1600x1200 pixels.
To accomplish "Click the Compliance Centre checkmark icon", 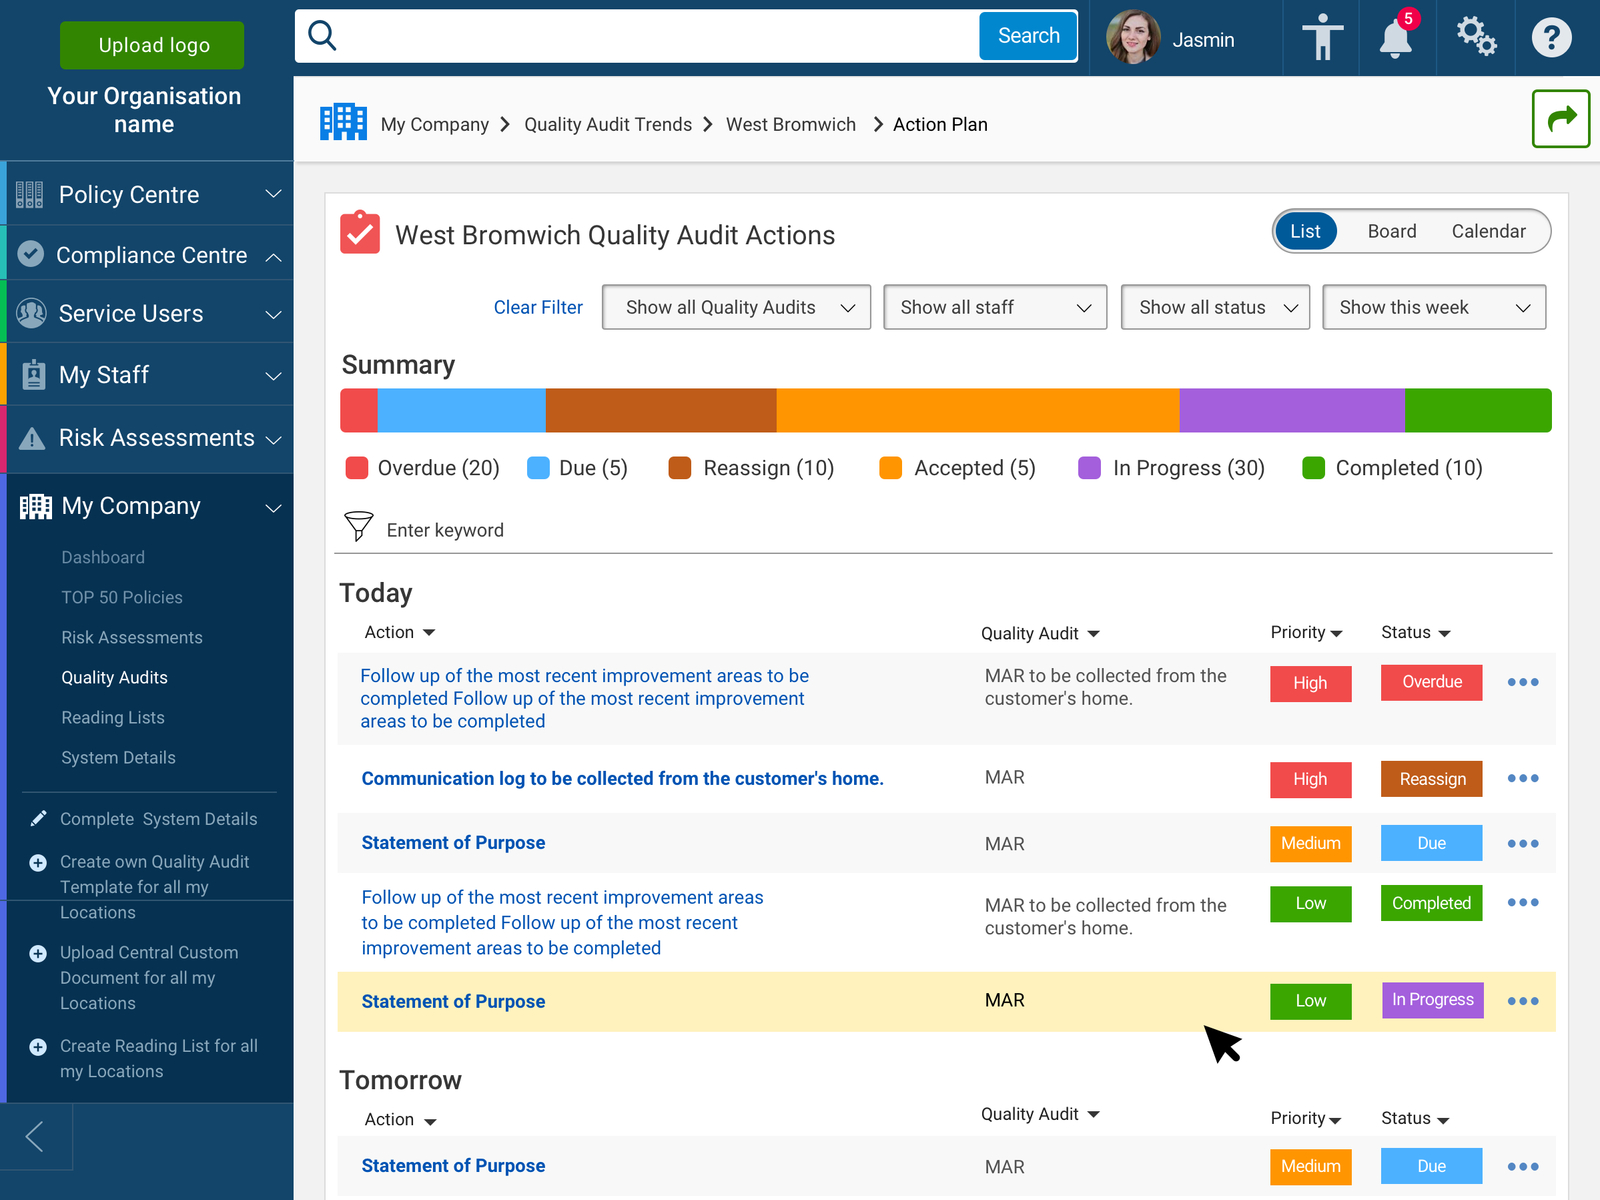I will pos(31,254).
